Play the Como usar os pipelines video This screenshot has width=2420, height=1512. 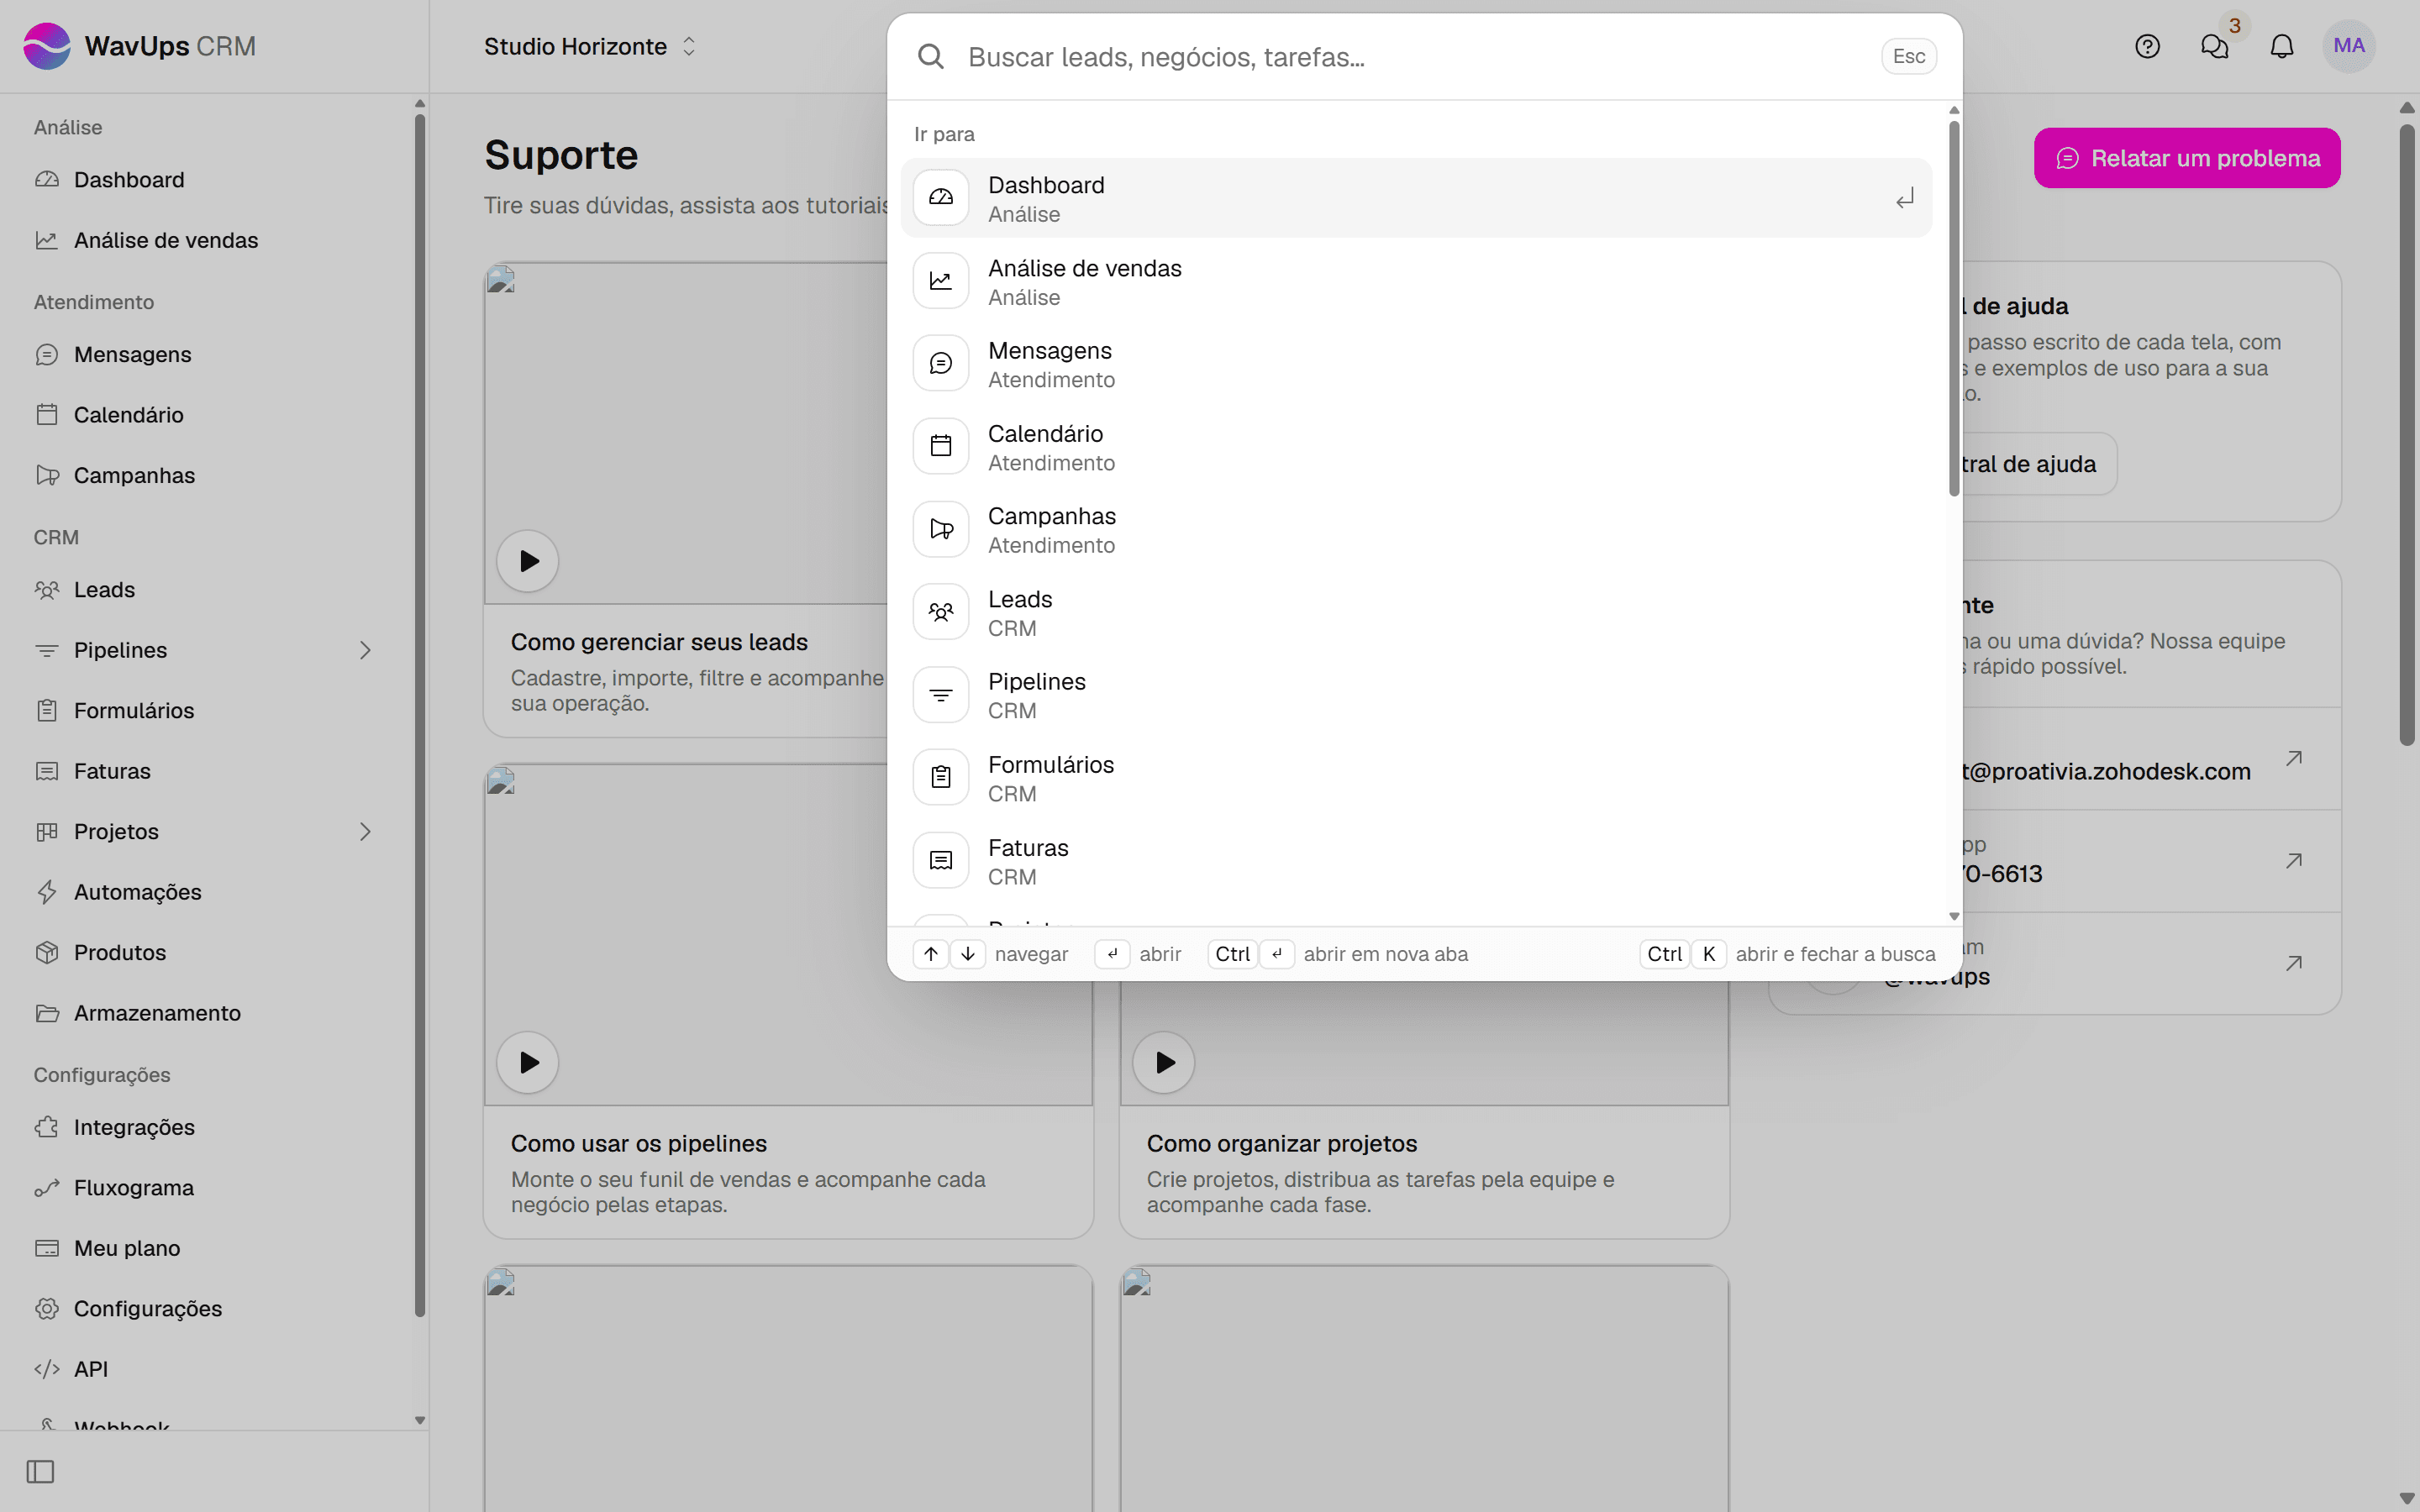[x=528, y=1062]
